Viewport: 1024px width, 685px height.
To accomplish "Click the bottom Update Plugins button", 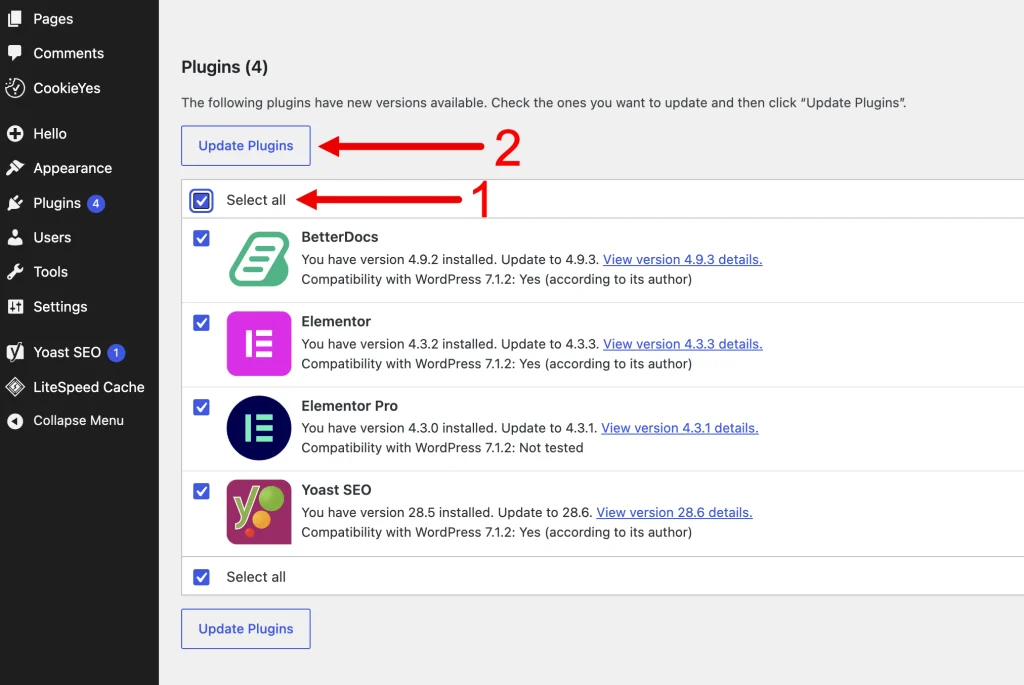I will (x=246, y=629).
